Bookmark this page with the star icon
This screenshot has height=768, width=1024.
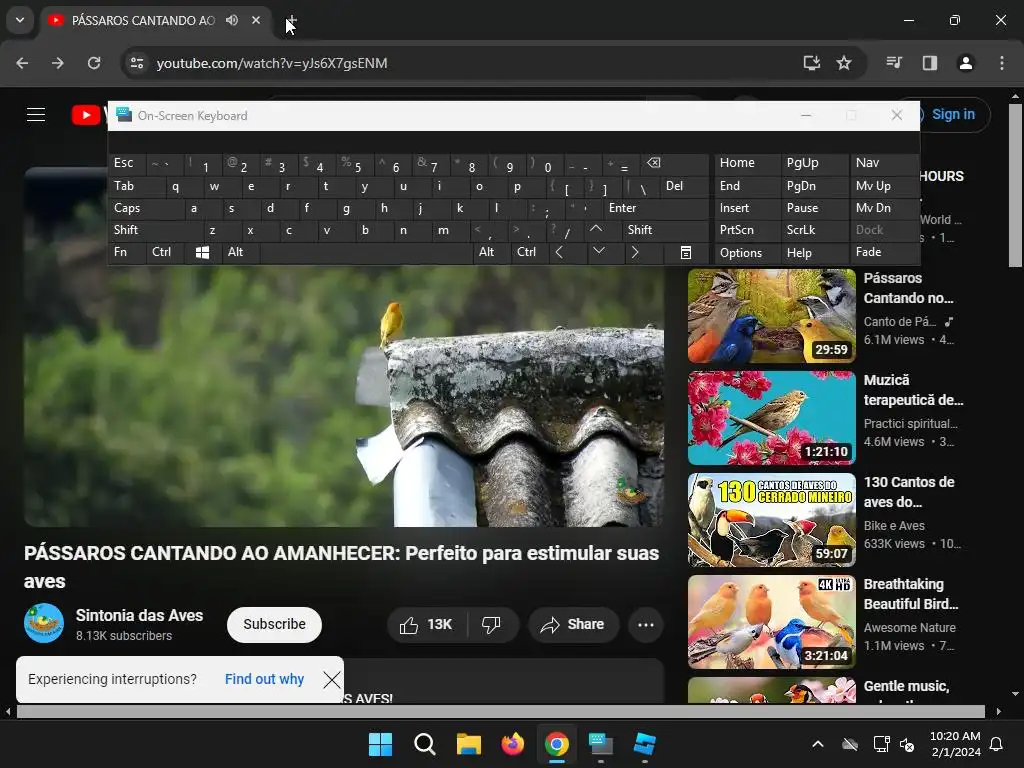coord(844,63)
